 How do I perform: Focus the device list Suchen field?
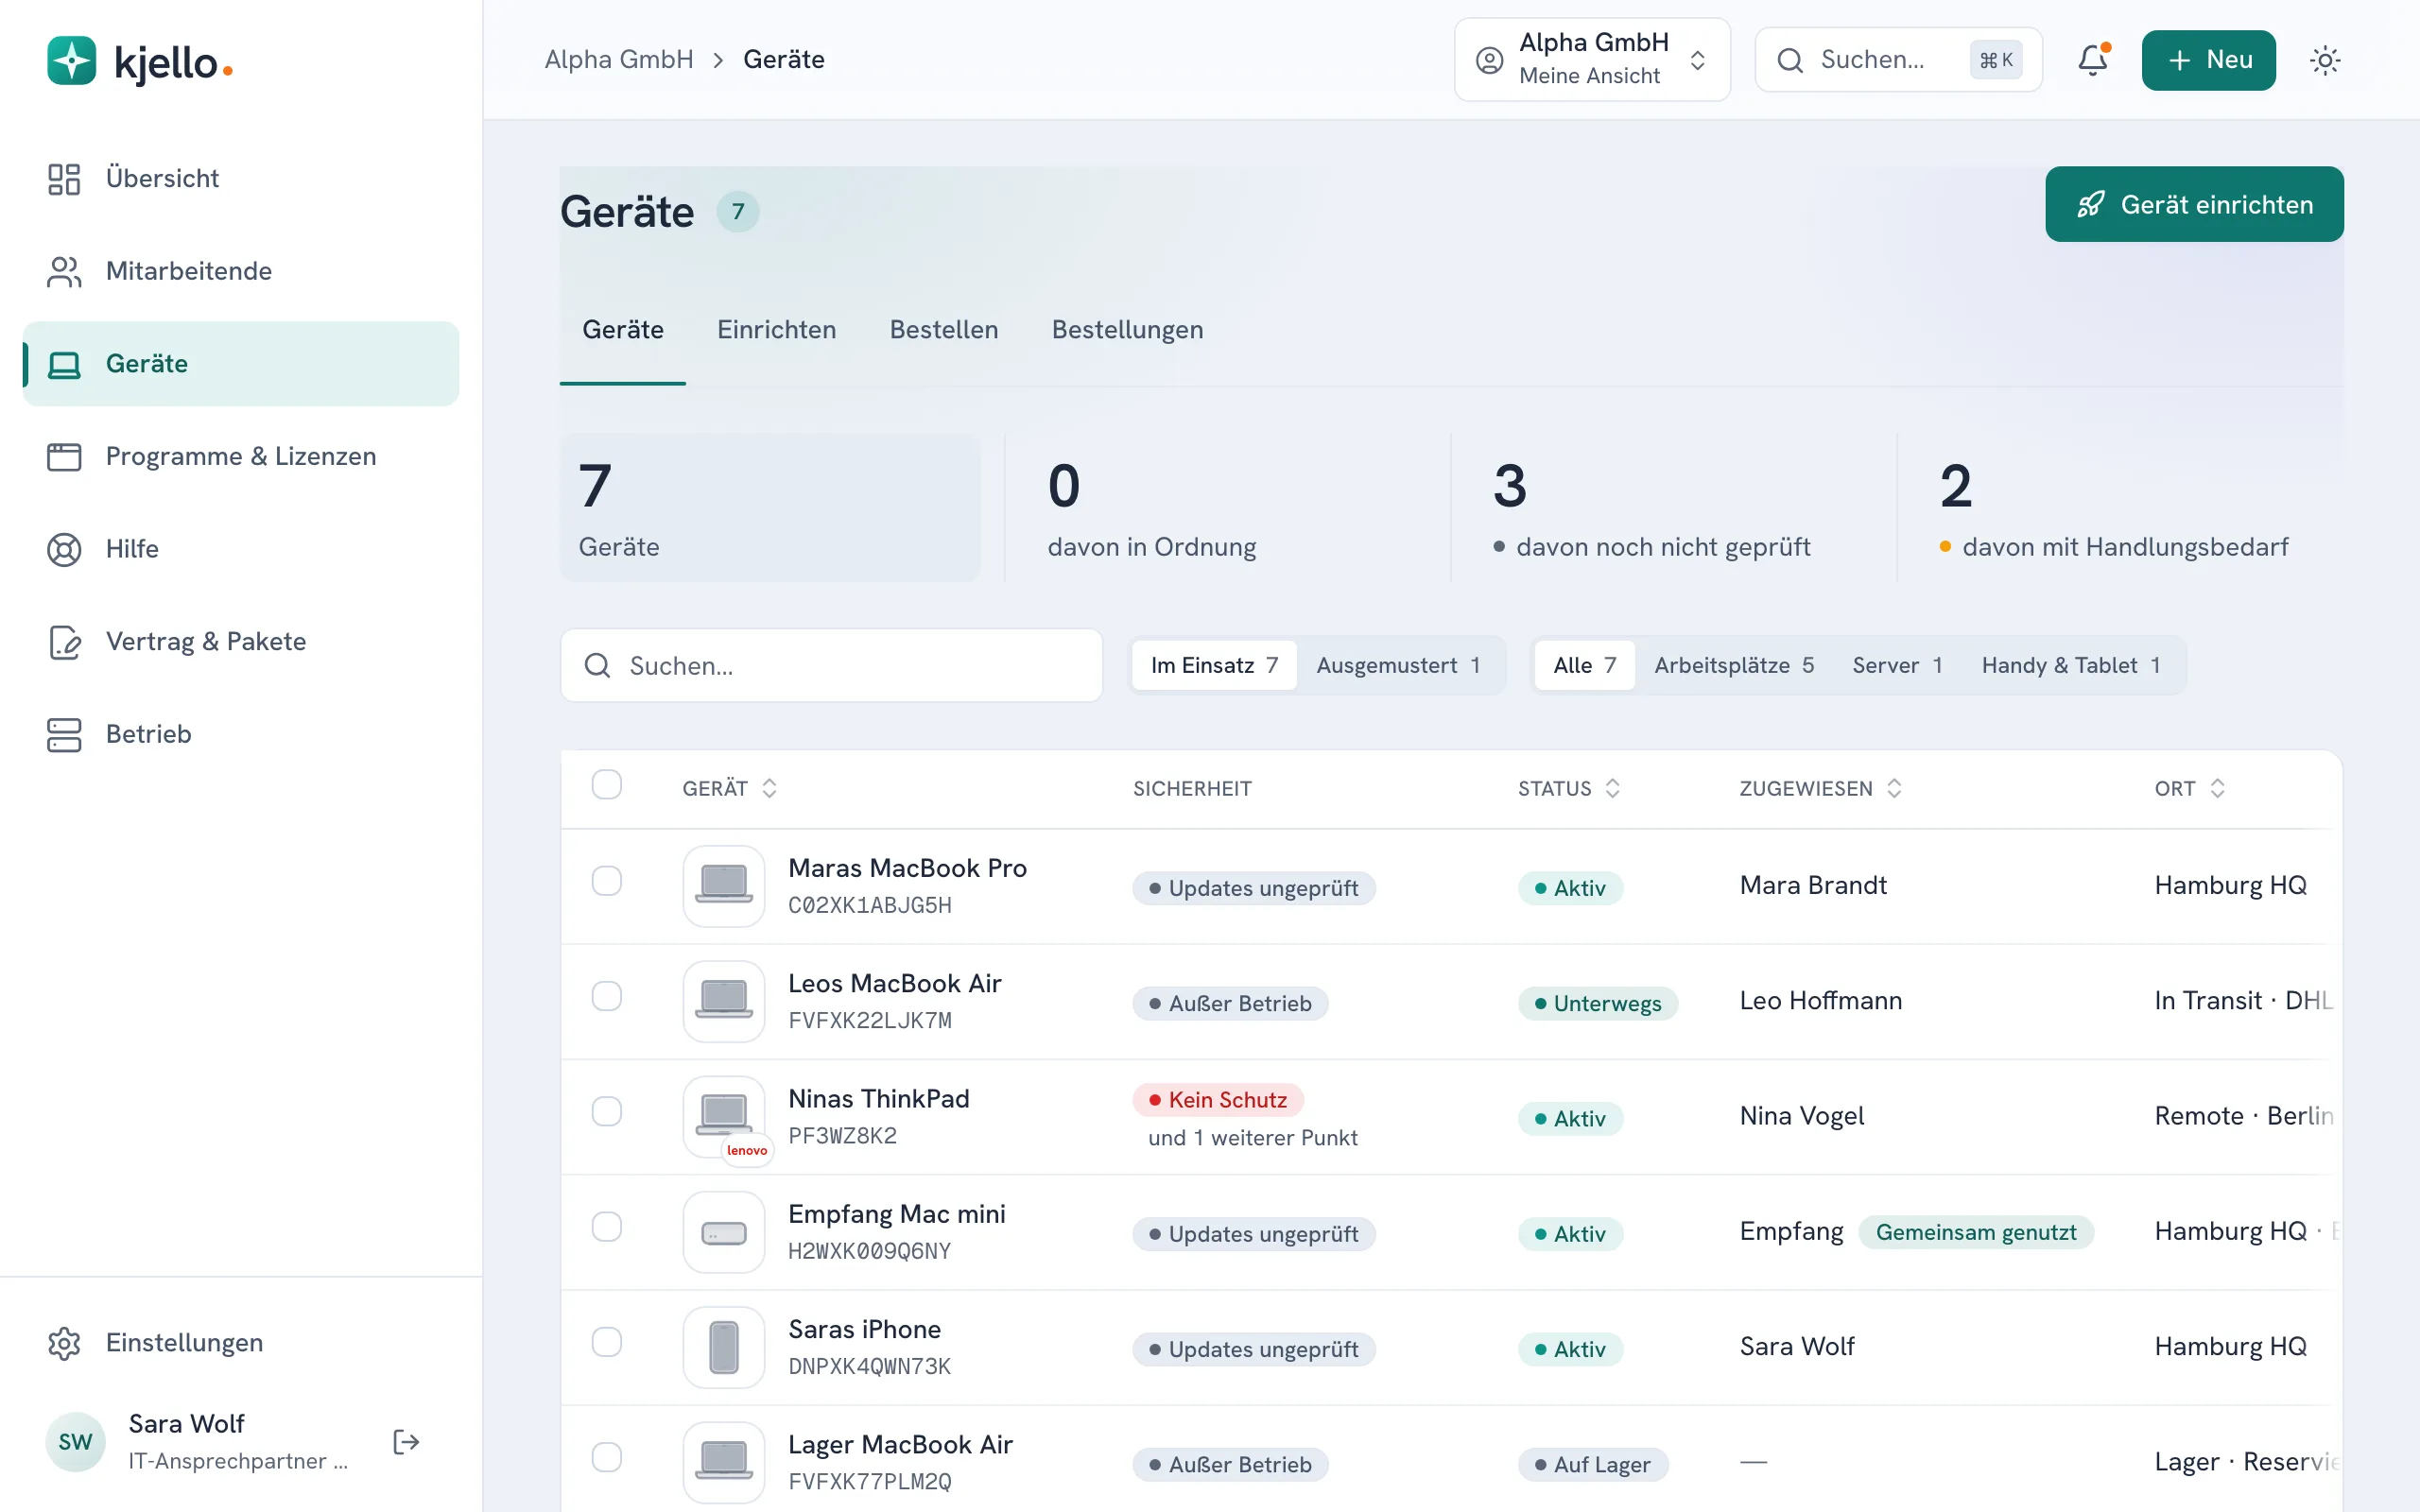831,665
